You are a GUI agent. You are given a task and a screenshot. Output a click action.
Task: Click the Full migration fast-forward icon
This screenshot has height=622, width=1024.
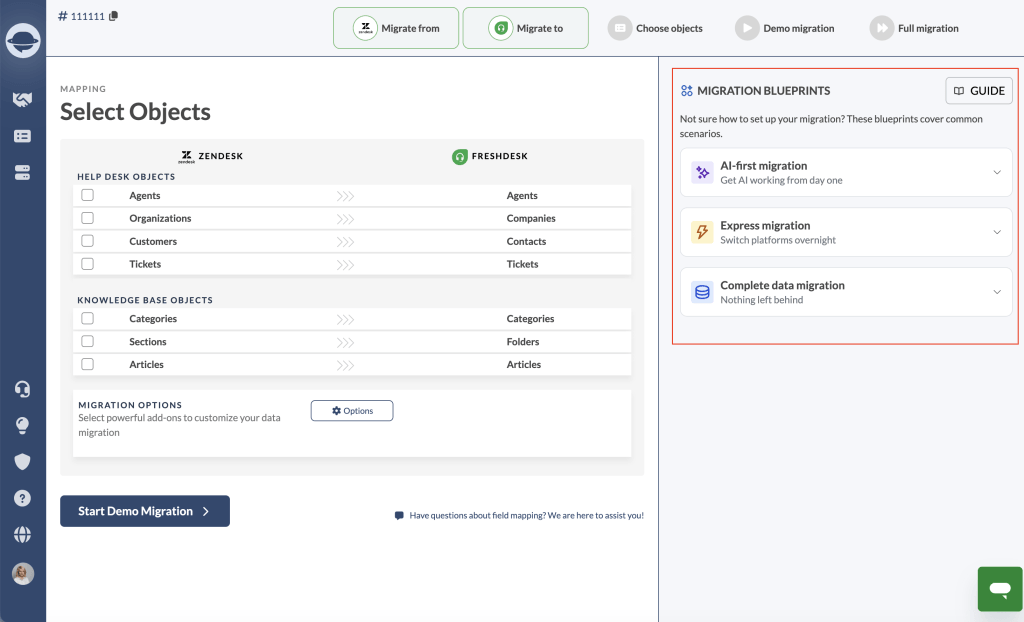tap(882, 28)
